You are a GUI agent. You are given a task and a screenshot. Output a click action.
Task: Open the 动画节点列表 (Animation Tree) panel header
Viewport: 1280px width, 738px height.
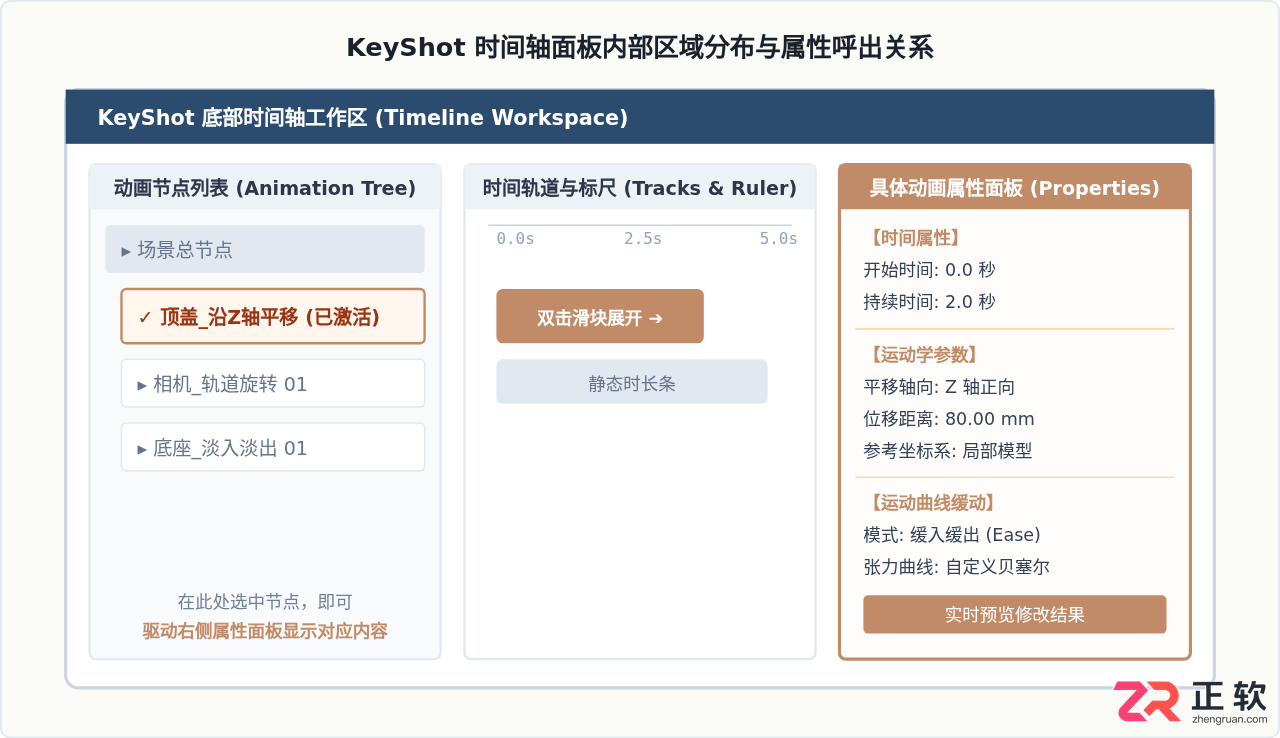pyautogui.click(x=265, y=187)
